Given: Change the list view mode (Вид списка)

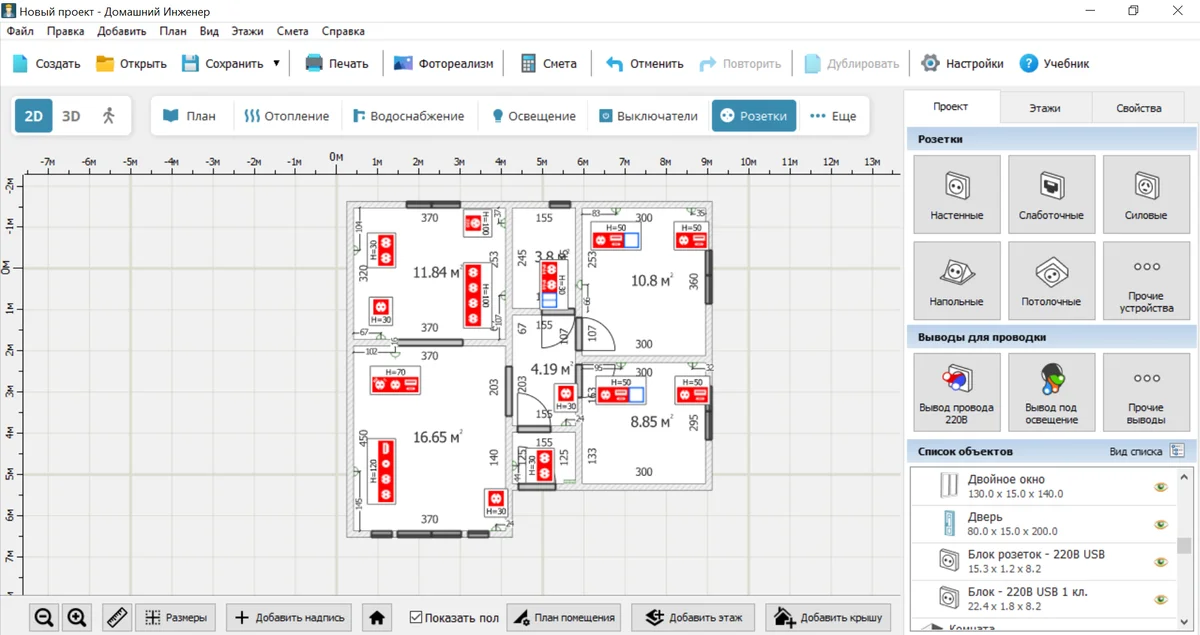Looking at the screenshot, I should pyautogui.click(x=1177, y=451).
